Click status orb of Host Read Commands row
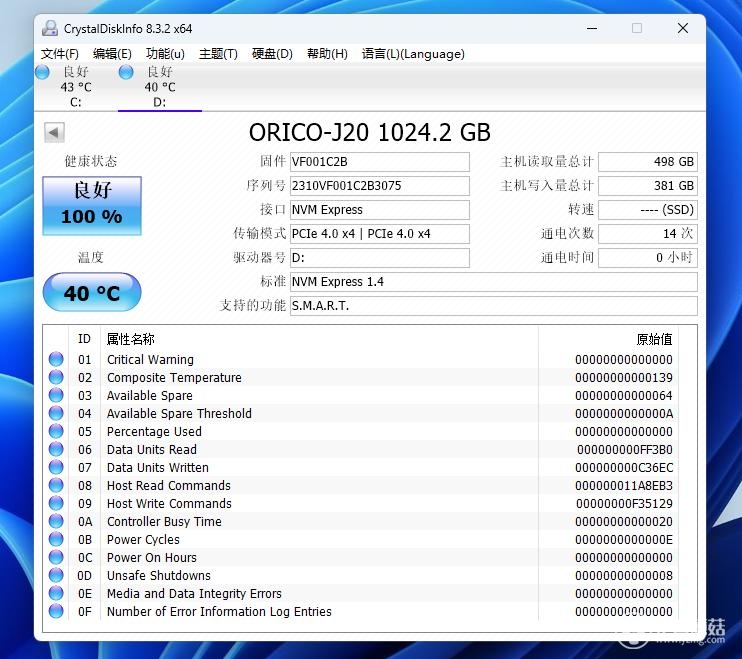This screenshot has width=742, height=659. 56,485
